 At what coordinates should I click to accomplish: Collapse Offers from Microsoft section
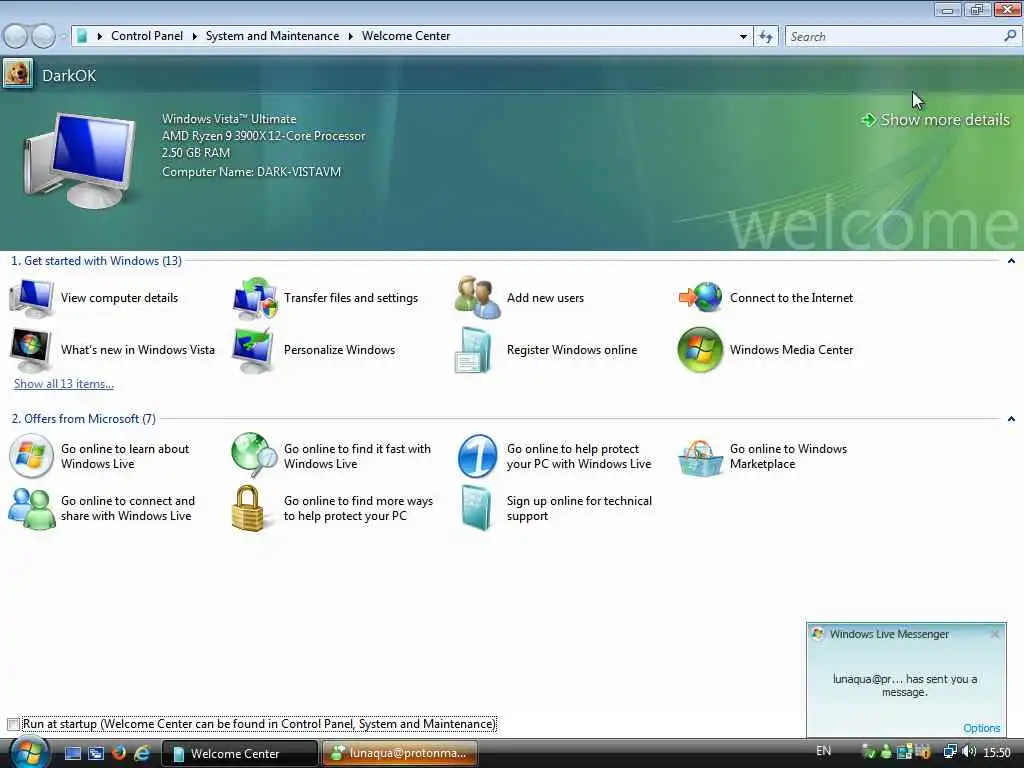(1011, 419)
